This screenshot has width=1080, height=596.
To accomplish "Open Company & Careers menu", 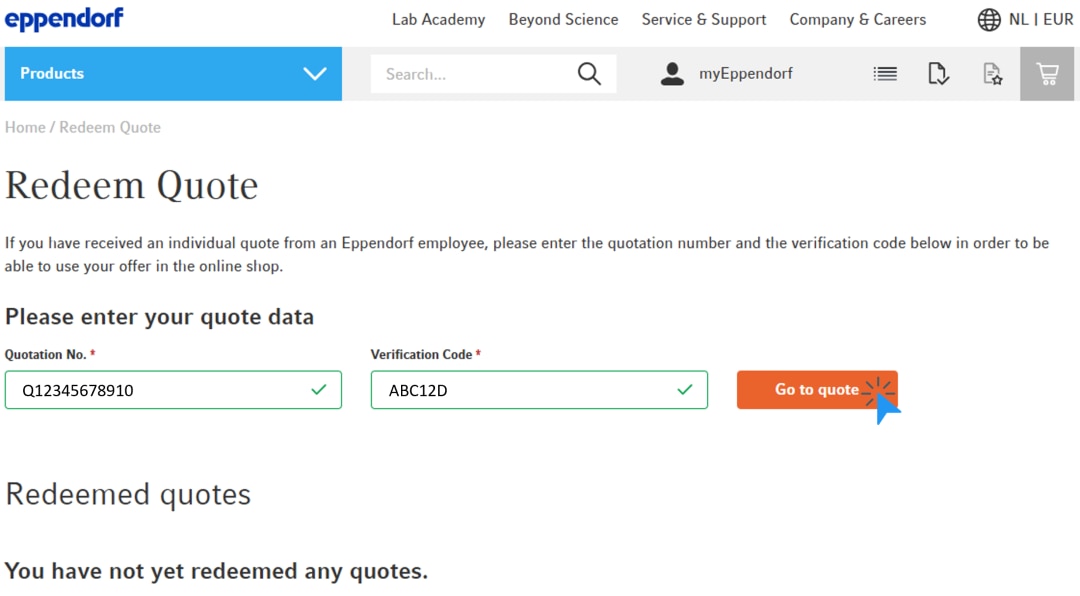I will (857, 20).
